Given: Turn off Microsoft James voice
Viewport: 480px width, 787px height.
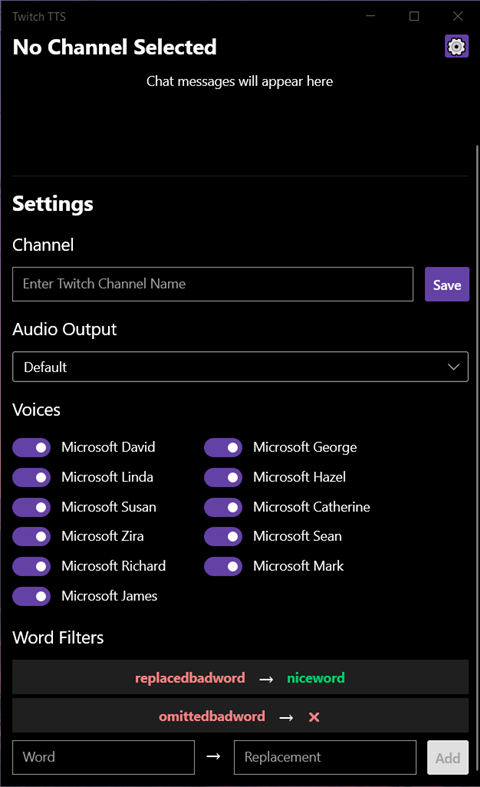Looking at the screenshot, I should click(31, 596).
